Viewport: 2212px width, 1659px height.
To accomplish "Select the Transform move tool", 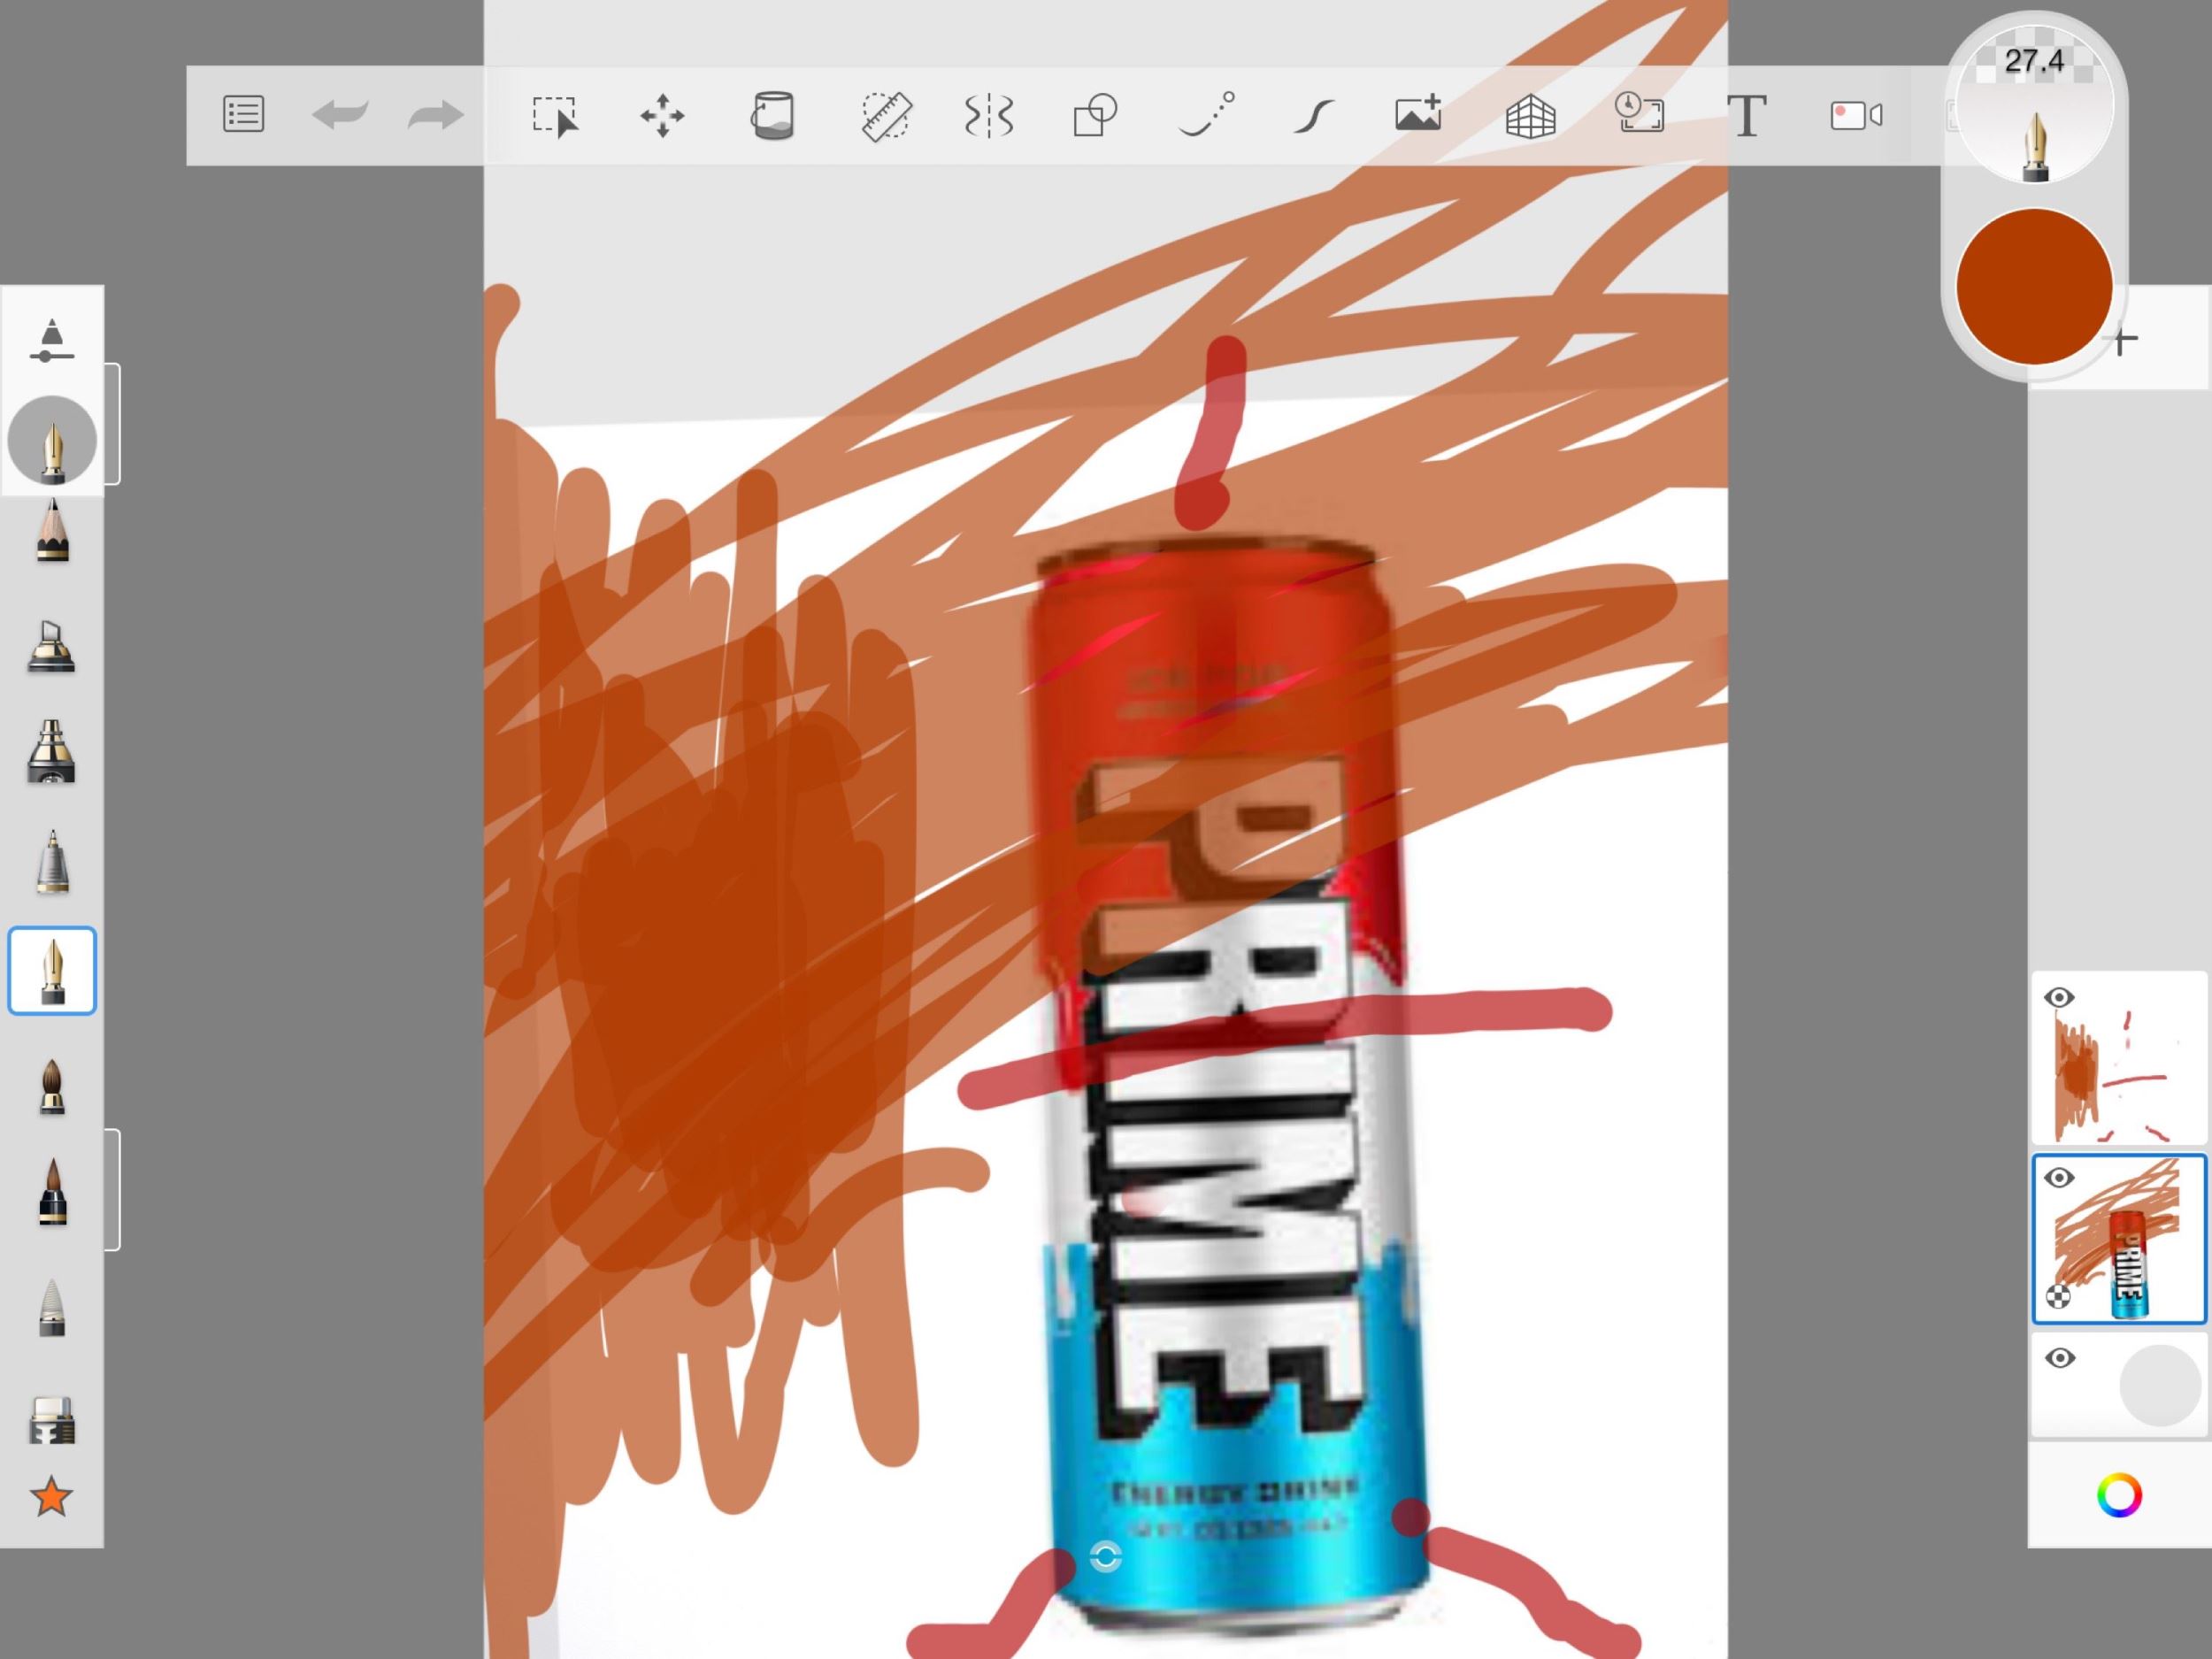I will pos(662,116).
